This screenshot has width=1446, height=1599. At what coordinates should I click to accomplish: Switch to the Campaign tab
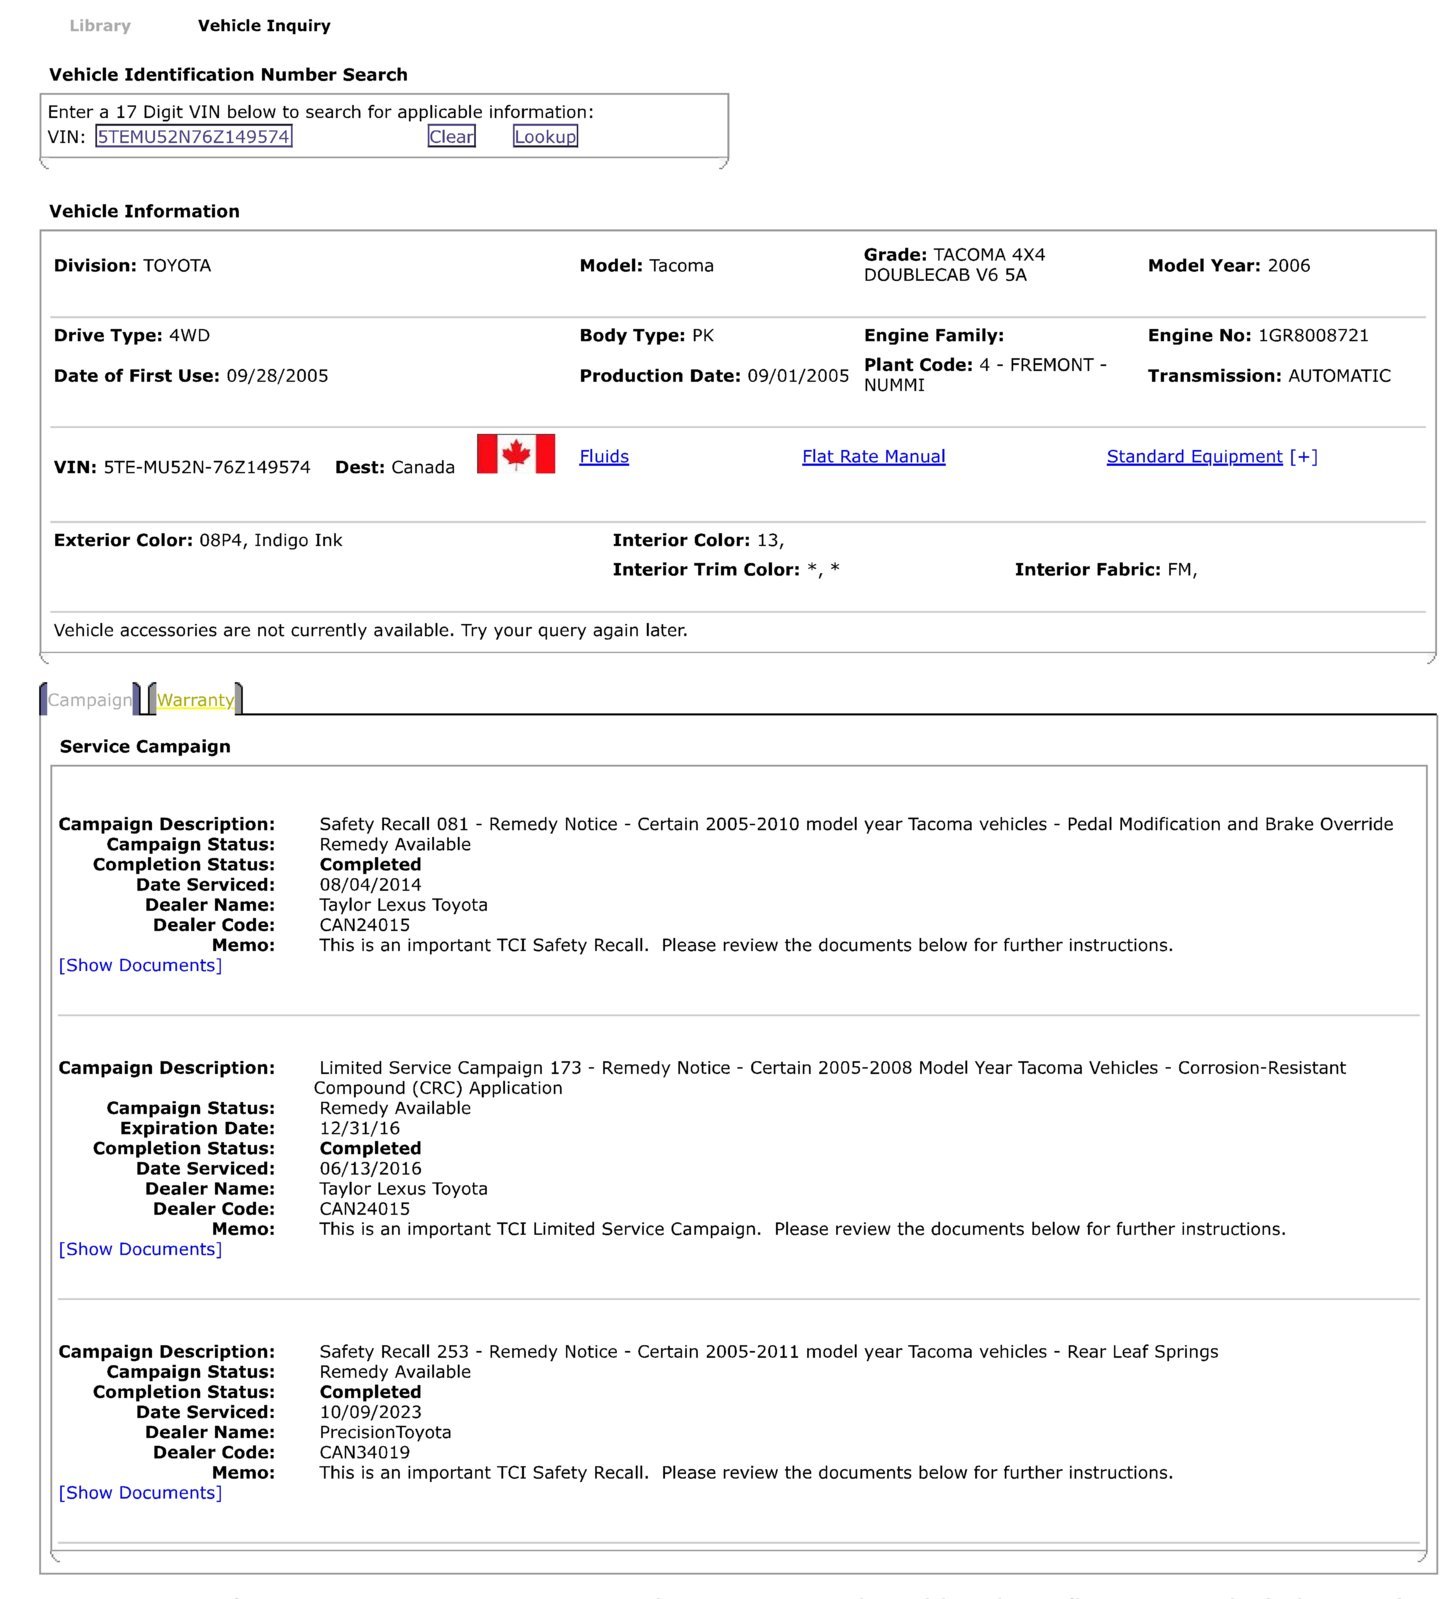(90, 700)
